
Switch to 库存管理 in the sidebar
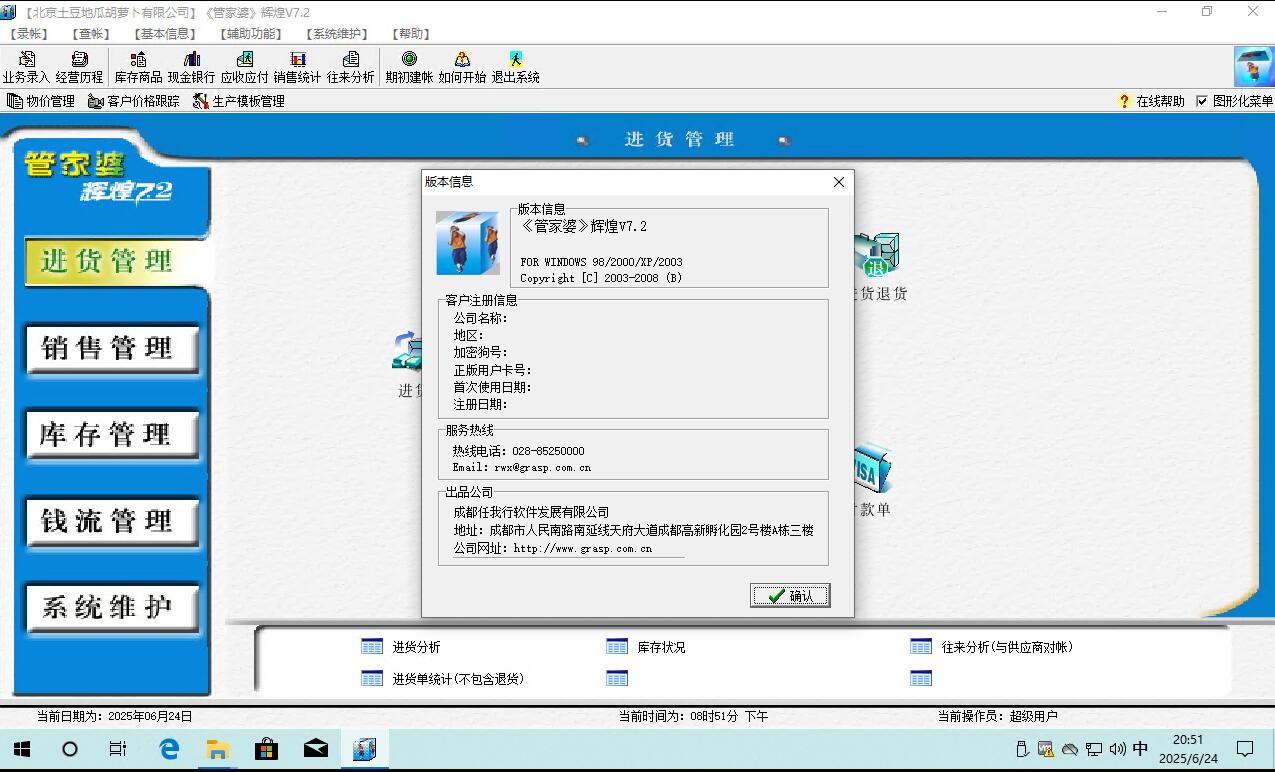point(112,434)
